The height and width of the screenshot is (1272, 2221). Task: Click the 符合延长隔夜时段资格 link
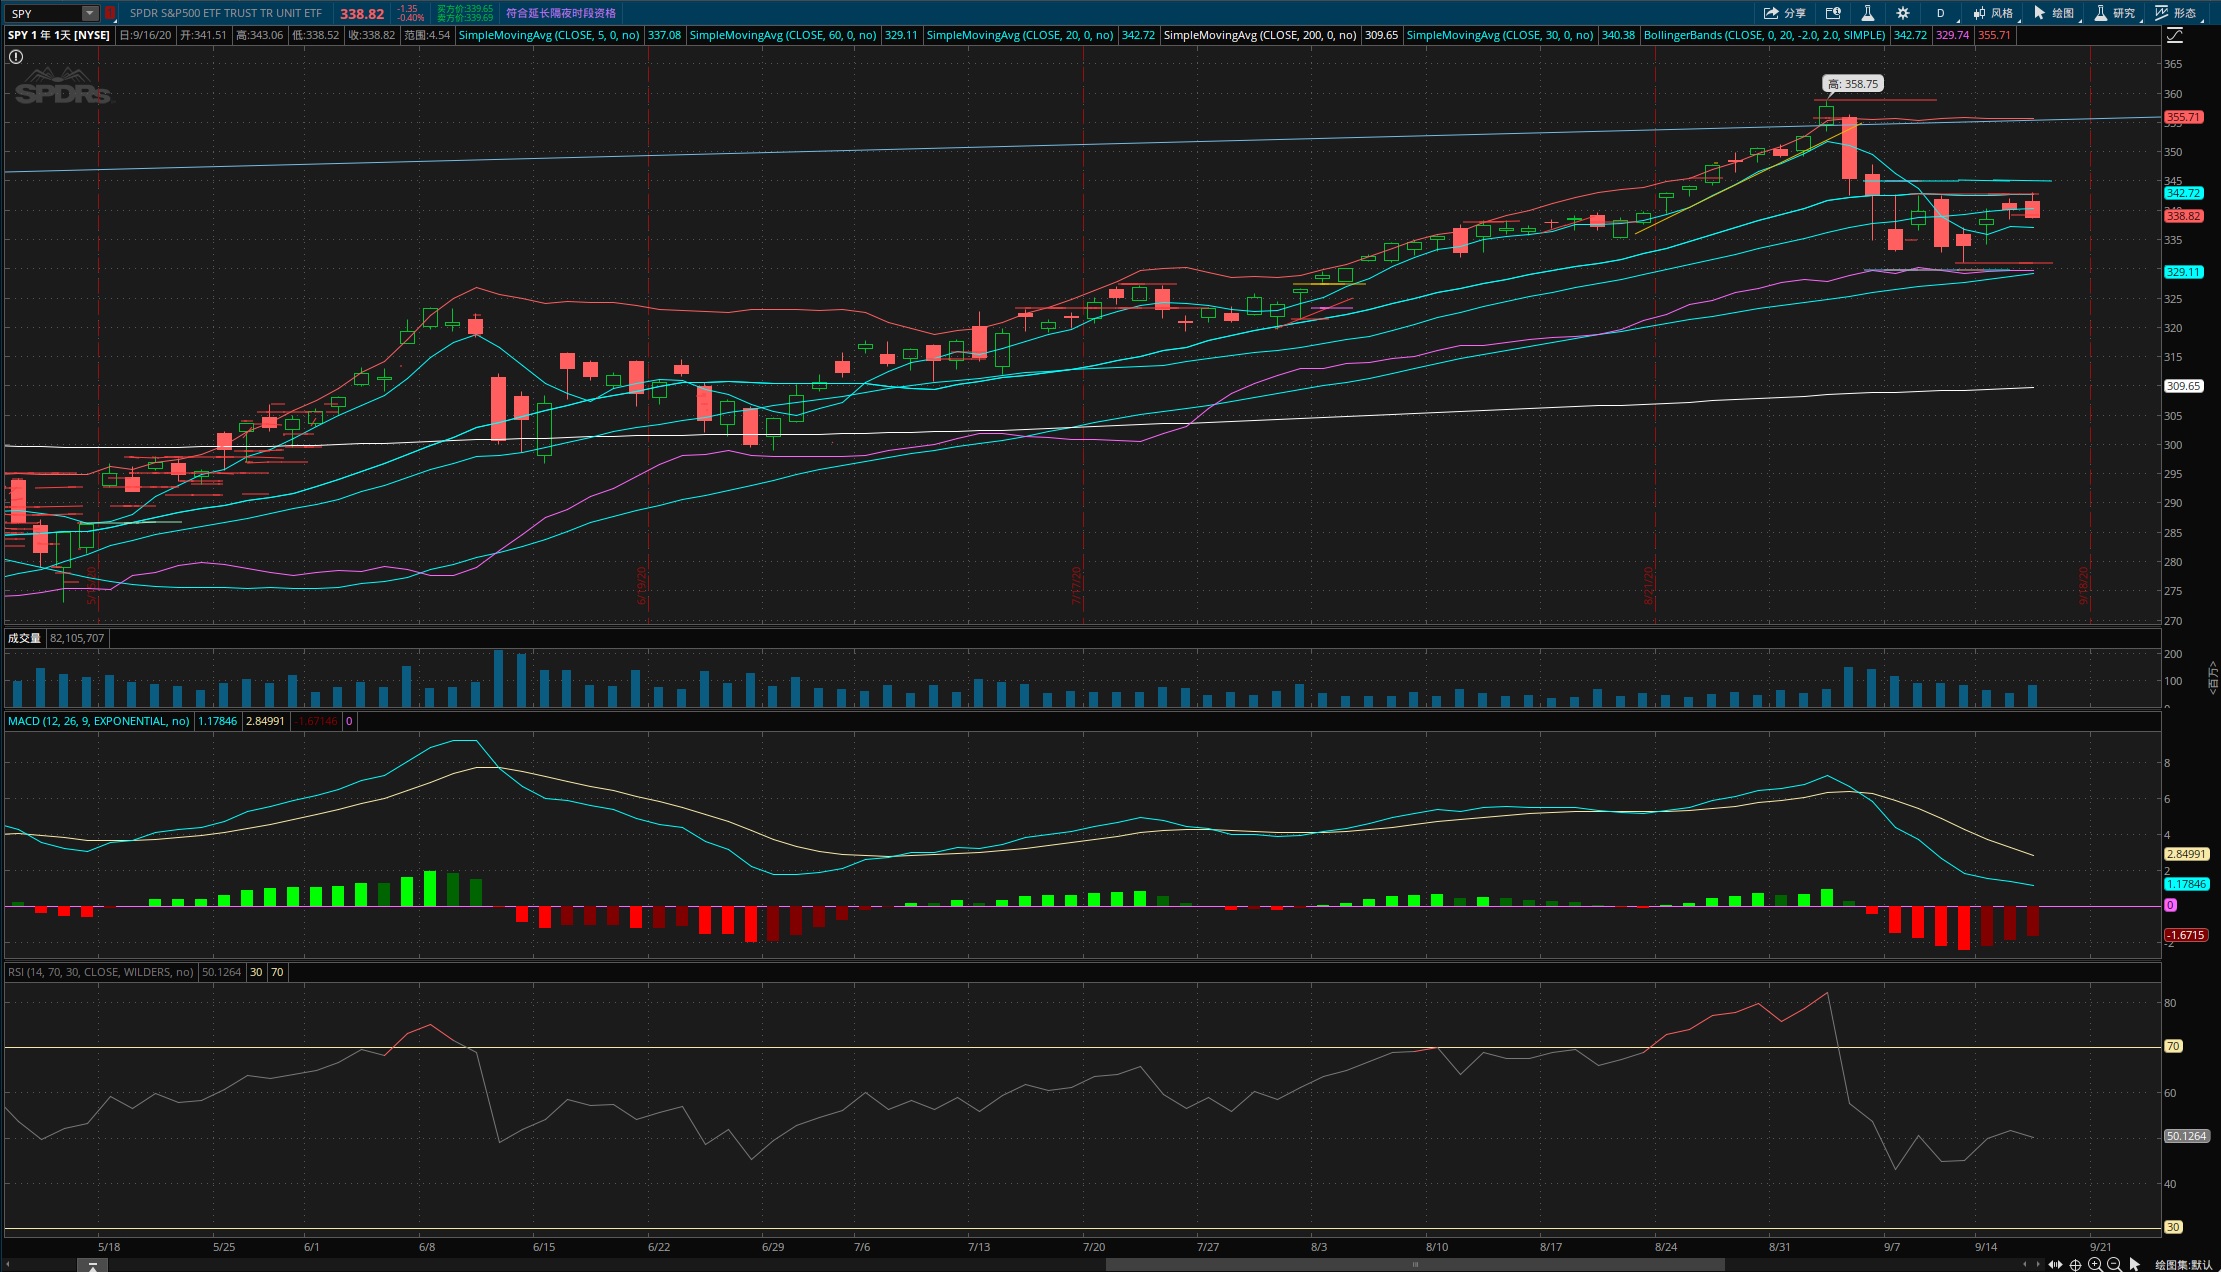coord(561,14)
